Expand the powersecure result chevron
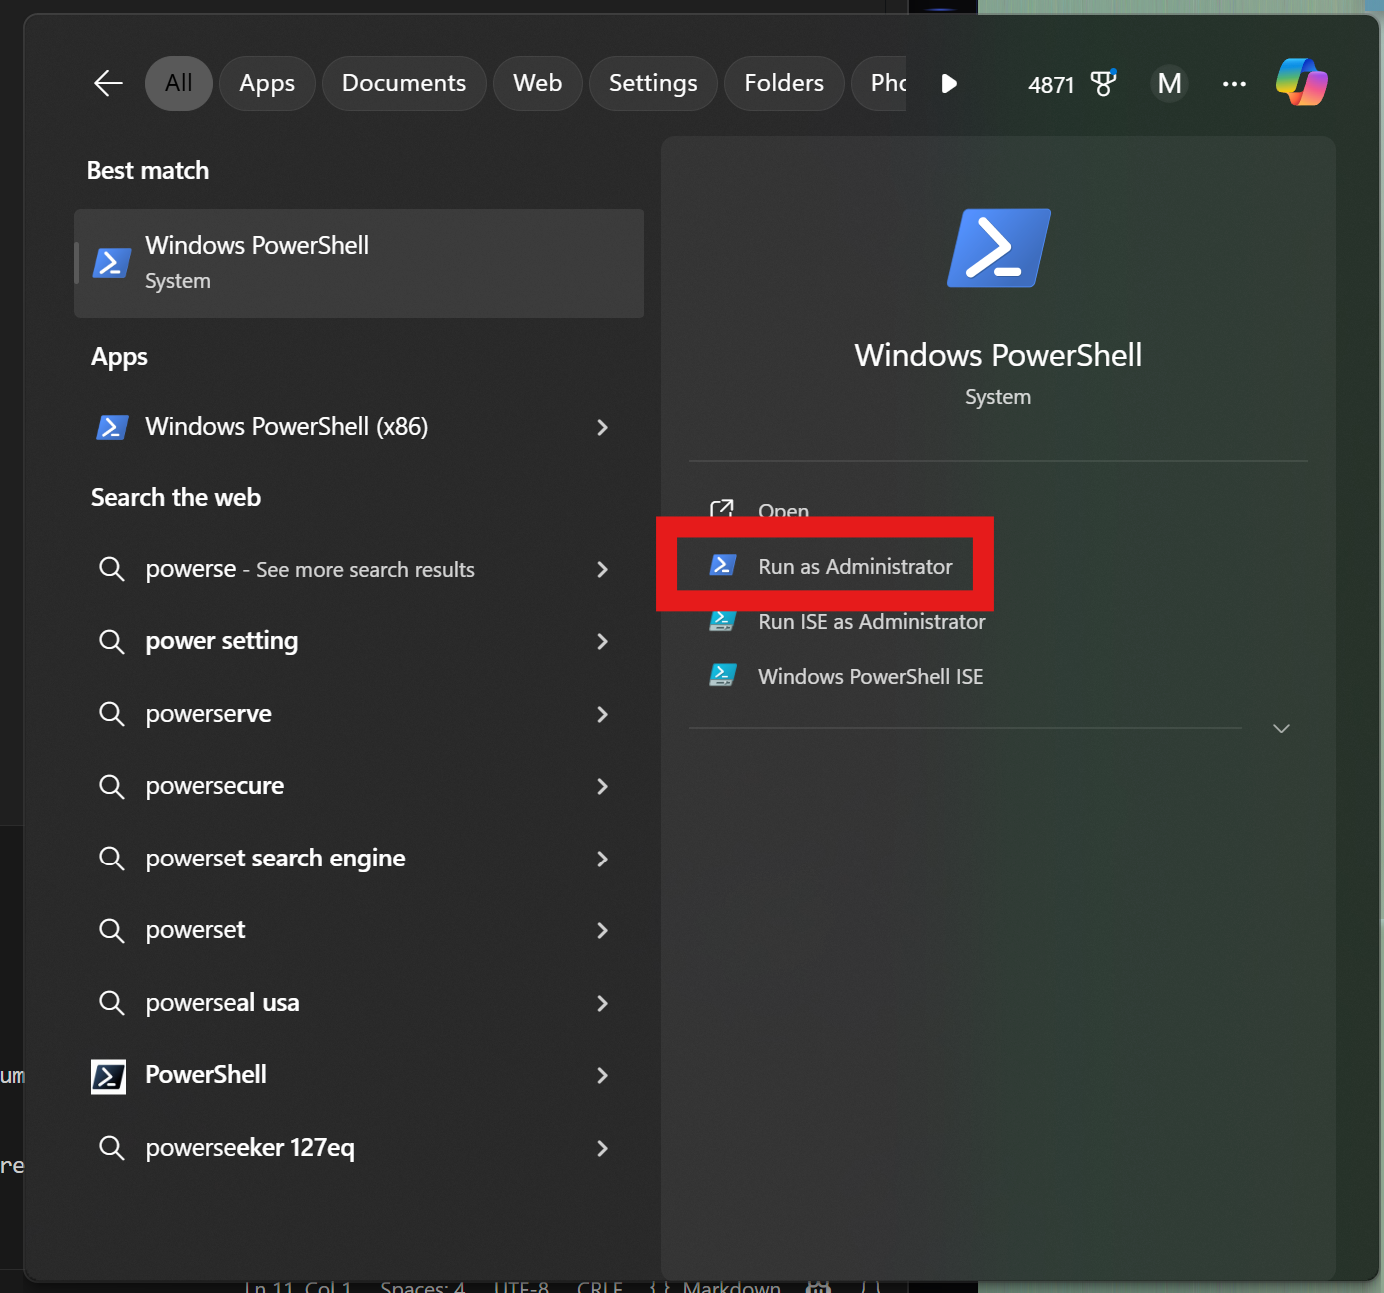Screen dimensions: 1384x1293 (x=602, y=786)
